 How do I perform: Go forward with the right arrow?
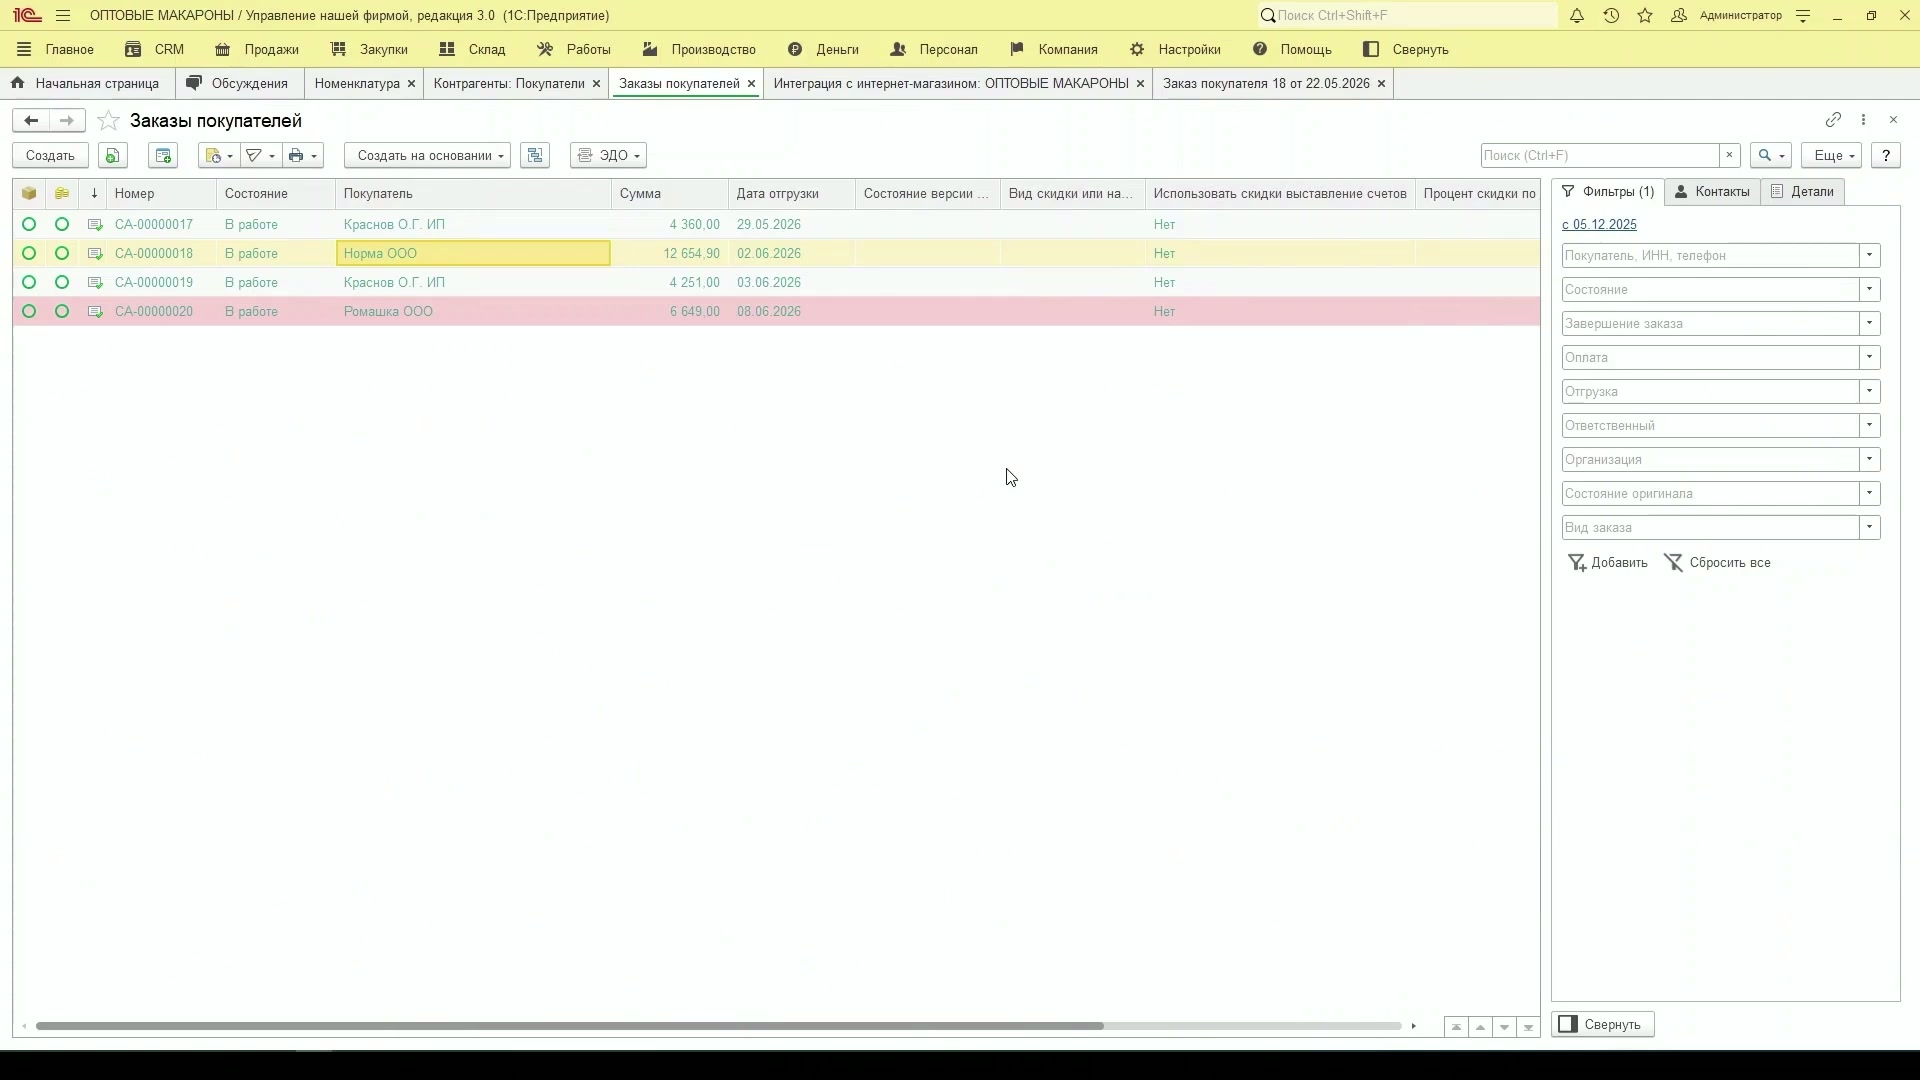[x=67, y=121]
